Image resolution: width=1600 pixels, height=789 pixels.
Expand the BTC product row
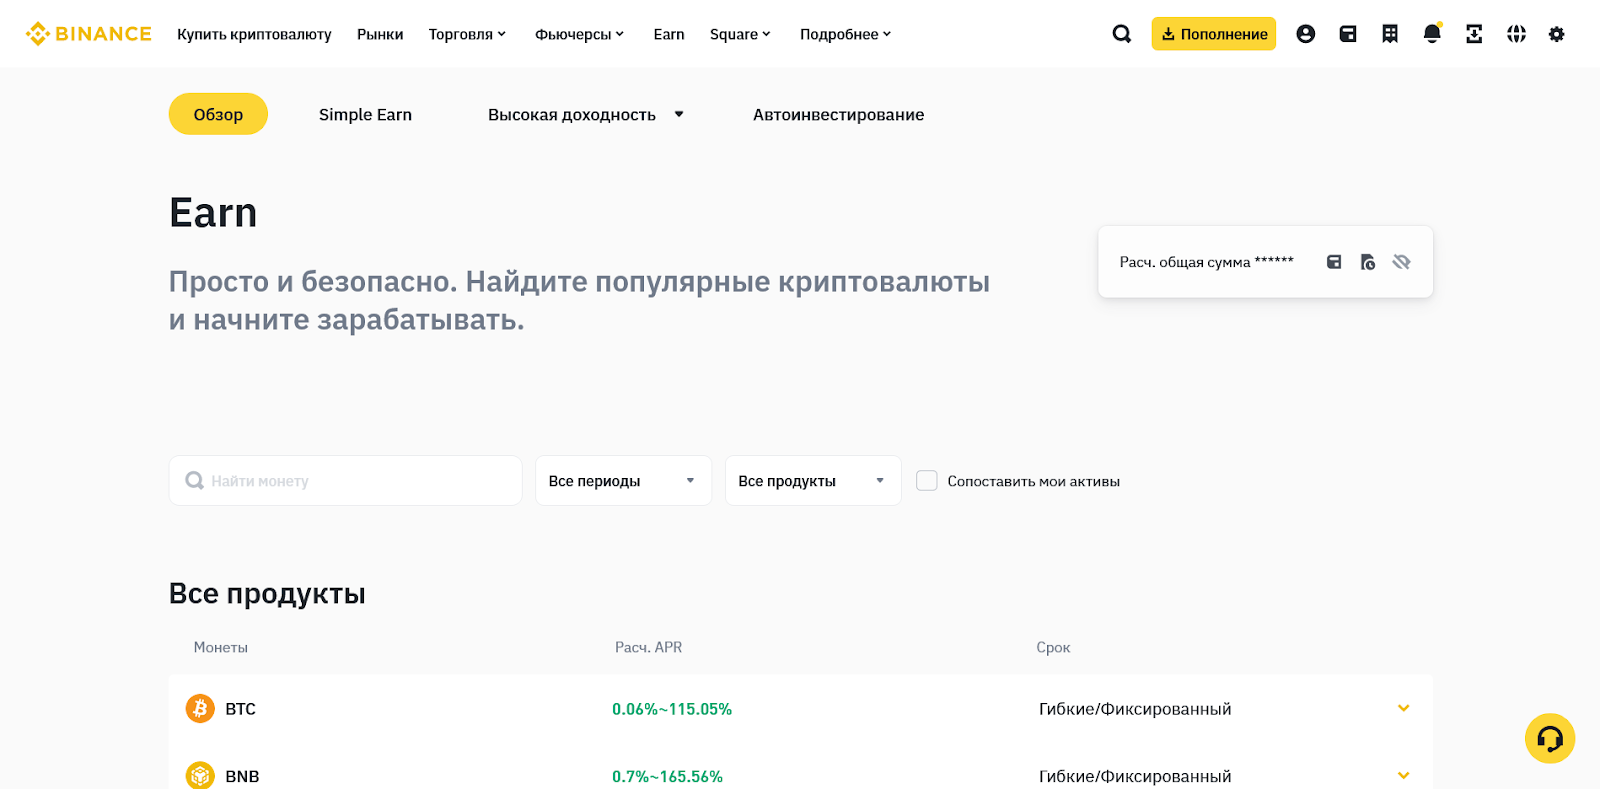[x=1403, y=709]
